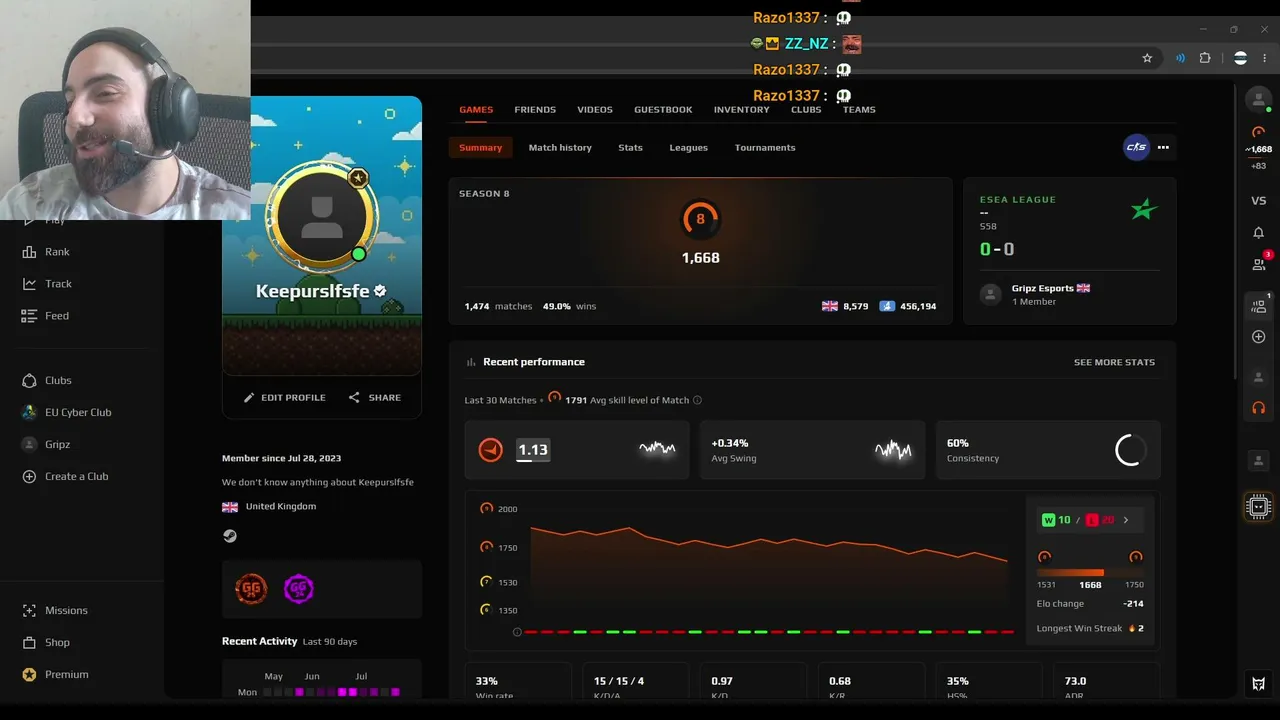Click the 456,194 regional ranking value
This screenshot has height=720, width=1280.
click(x=918, y=306)
